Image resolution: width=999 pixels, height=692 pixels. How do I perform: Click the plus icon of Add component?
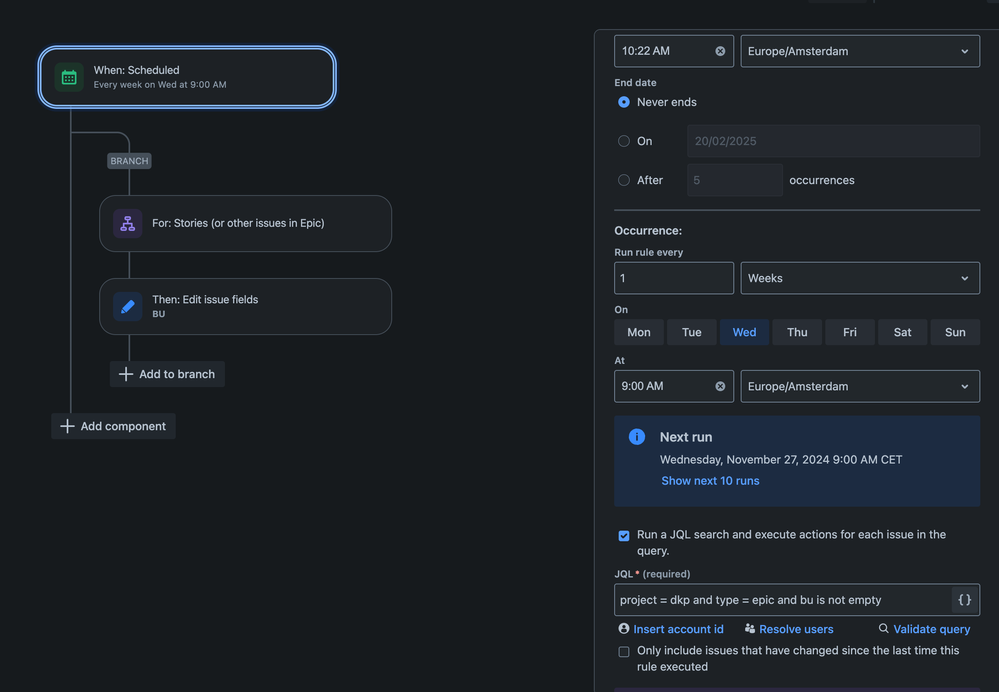[x=67, y=426]
